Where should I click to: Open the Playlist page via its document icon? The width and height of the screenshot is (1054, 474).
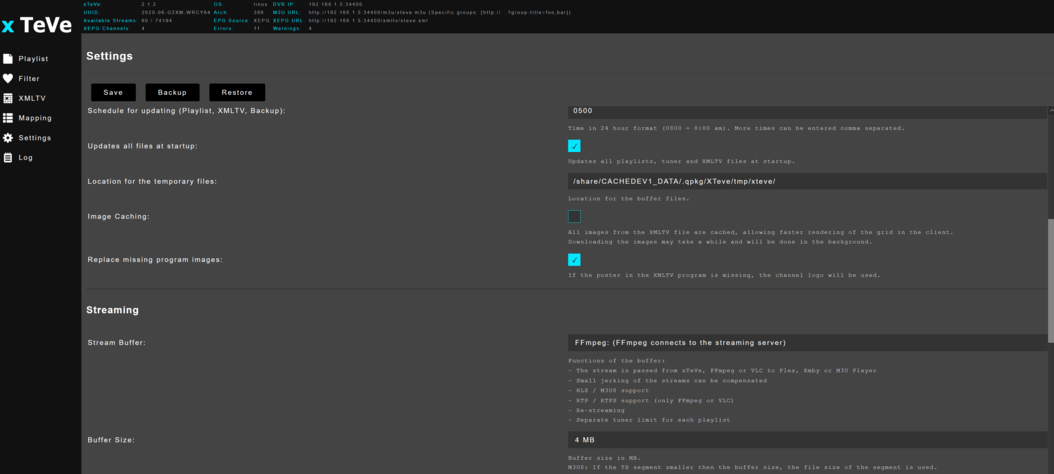pos(8,59)
